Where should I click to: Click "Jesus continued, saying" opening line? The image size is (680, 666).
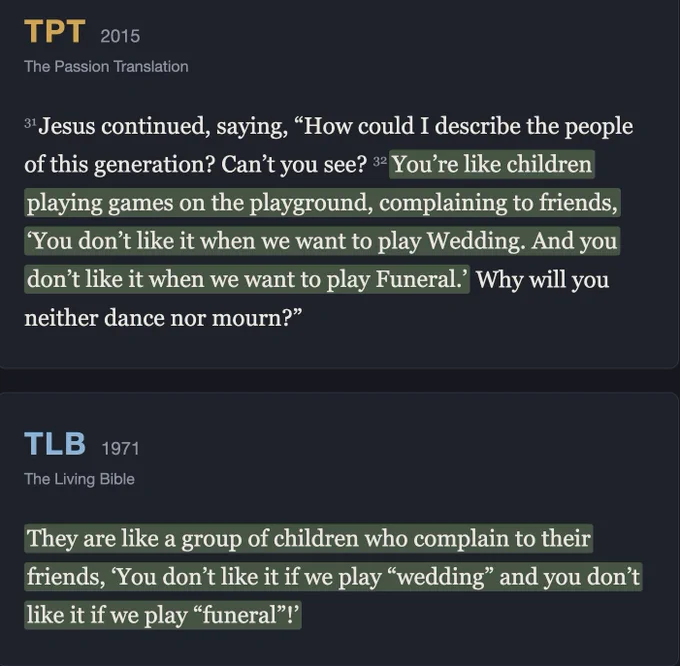163,126
